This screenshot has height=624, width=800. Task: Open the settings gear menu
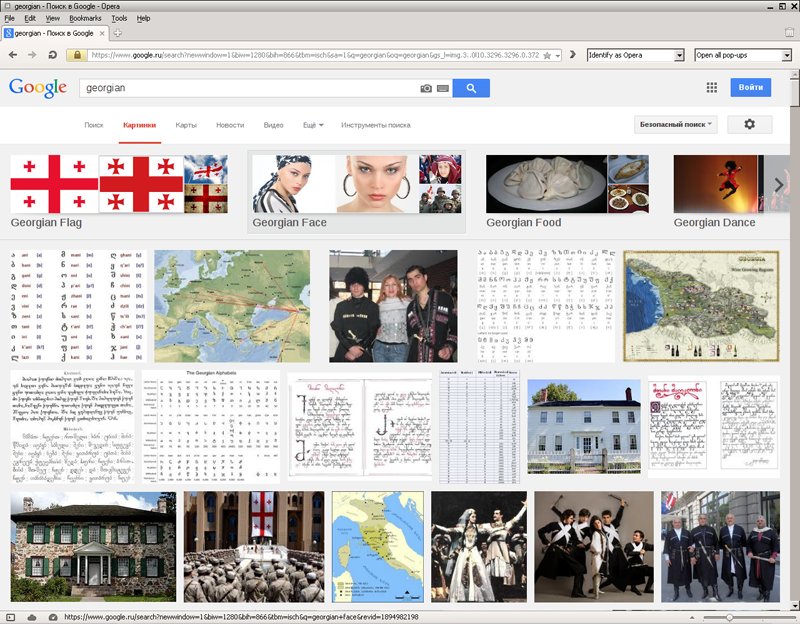pyautogui.click(x=749, y=125)
